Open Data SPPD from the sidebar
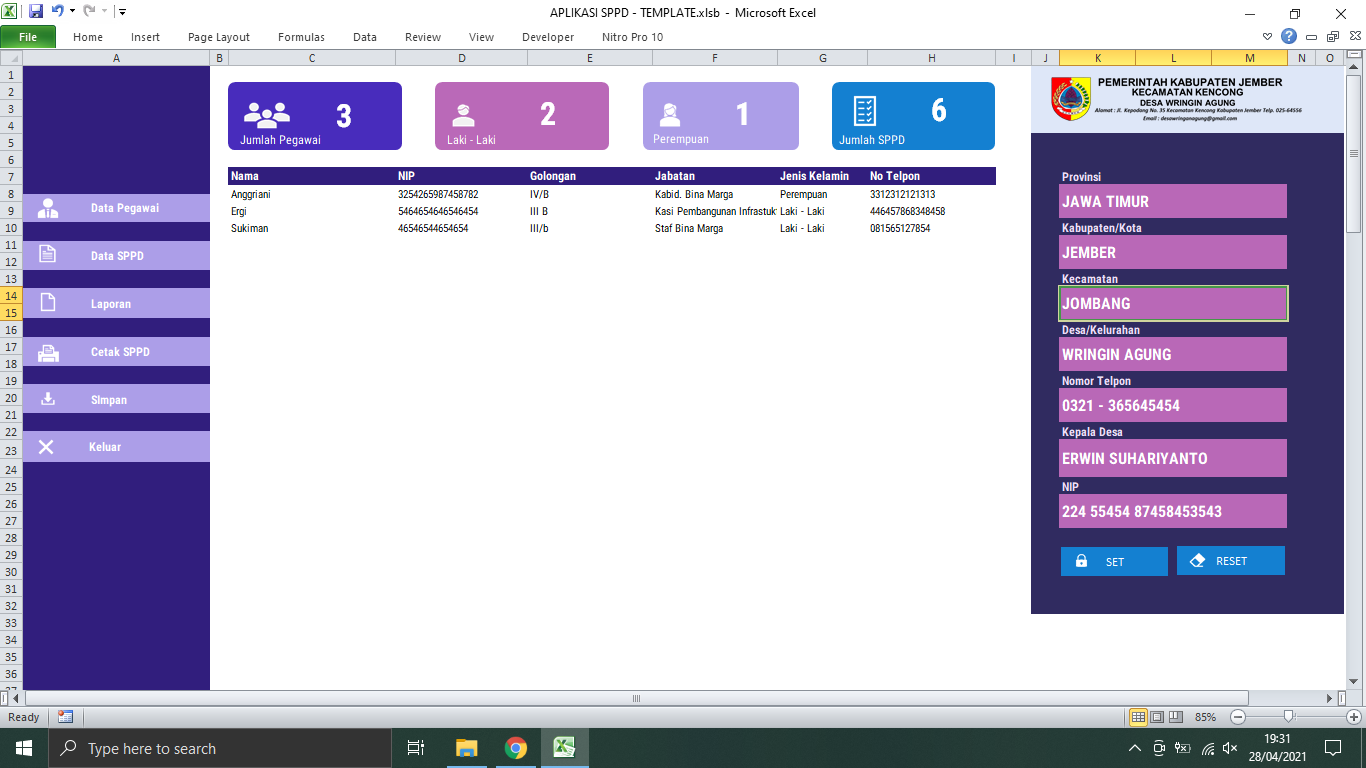The image size is (1366, 768). coord(46,256)
